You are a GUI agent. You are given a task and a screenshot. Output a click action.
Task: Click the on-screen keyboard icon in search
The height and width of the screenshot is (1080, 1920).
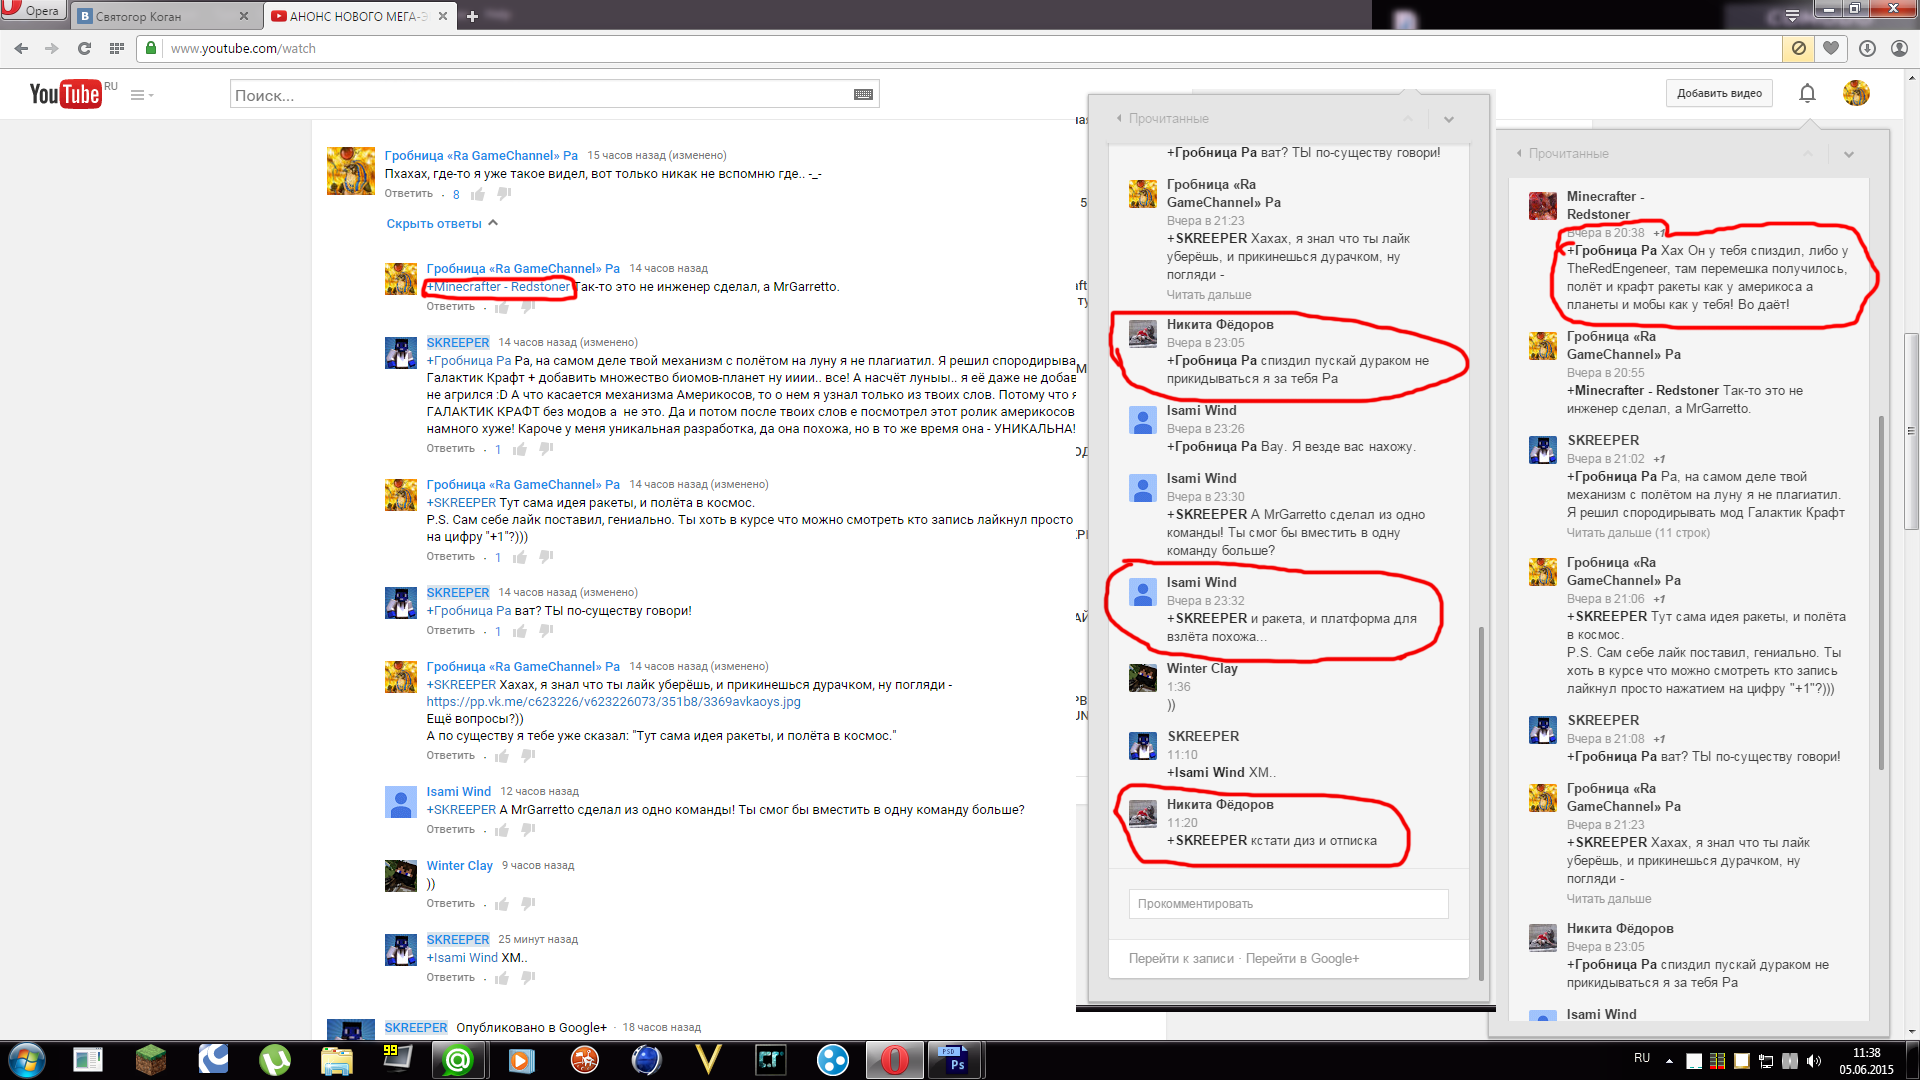tap(863, 94)
